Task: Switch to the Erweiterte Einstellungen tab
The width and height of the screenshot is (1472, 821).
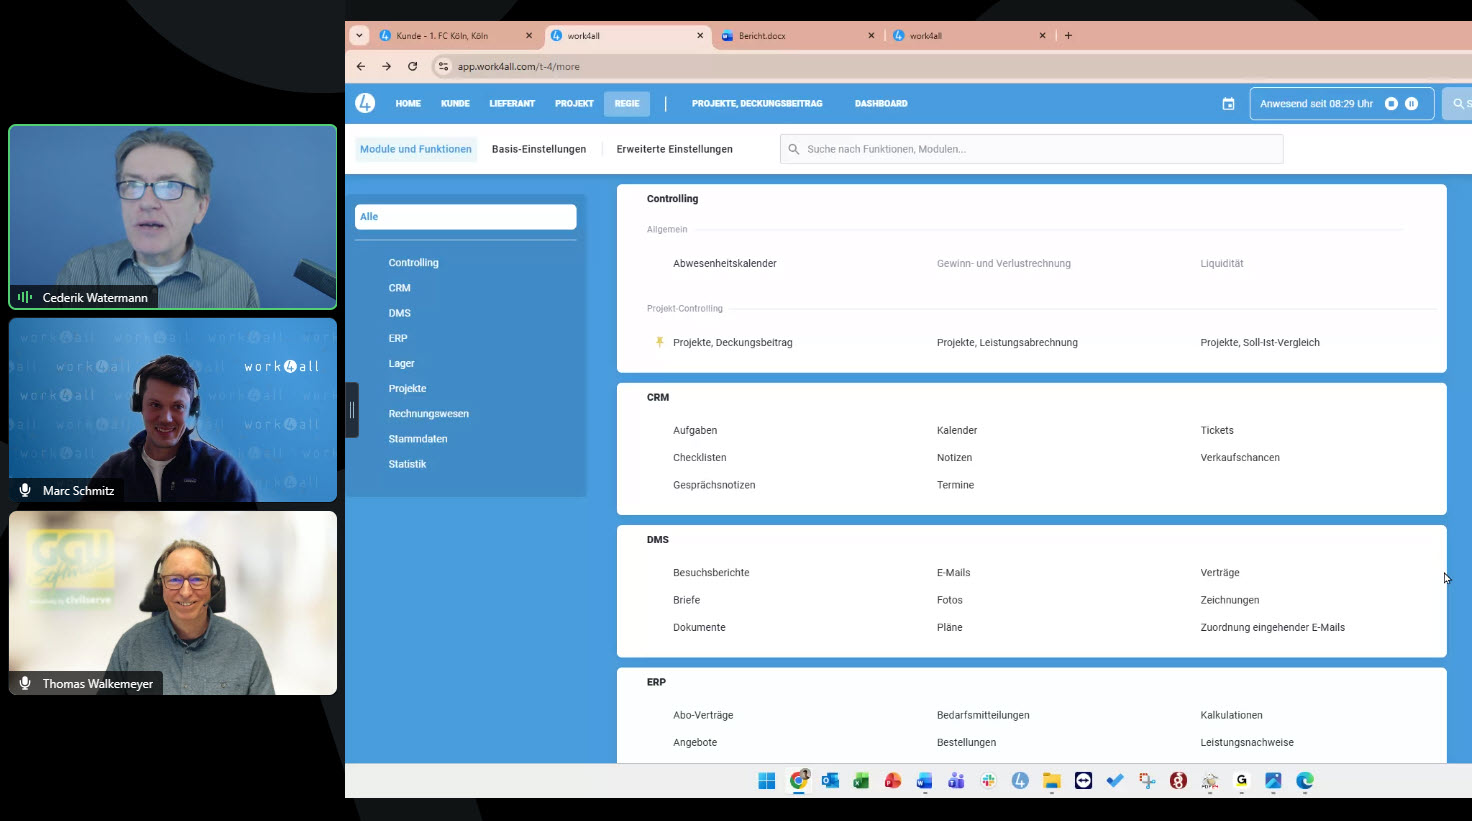Action: click(674, 149)
